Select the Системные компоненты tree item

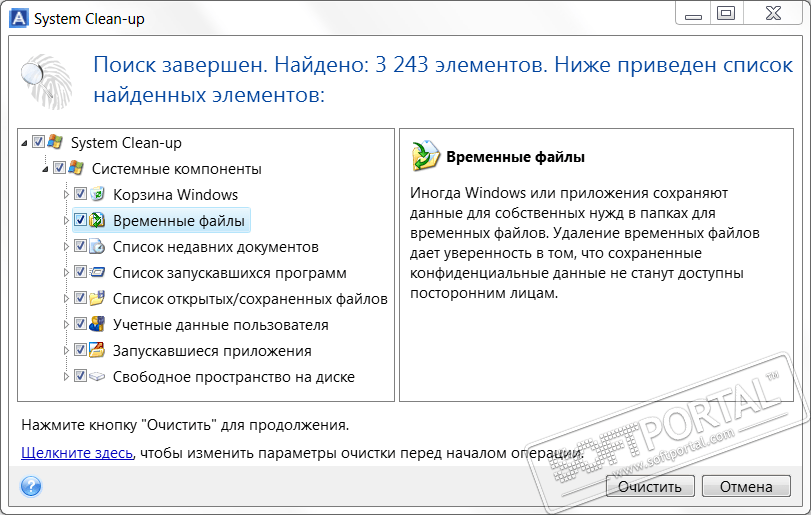[x=176, y=169]
